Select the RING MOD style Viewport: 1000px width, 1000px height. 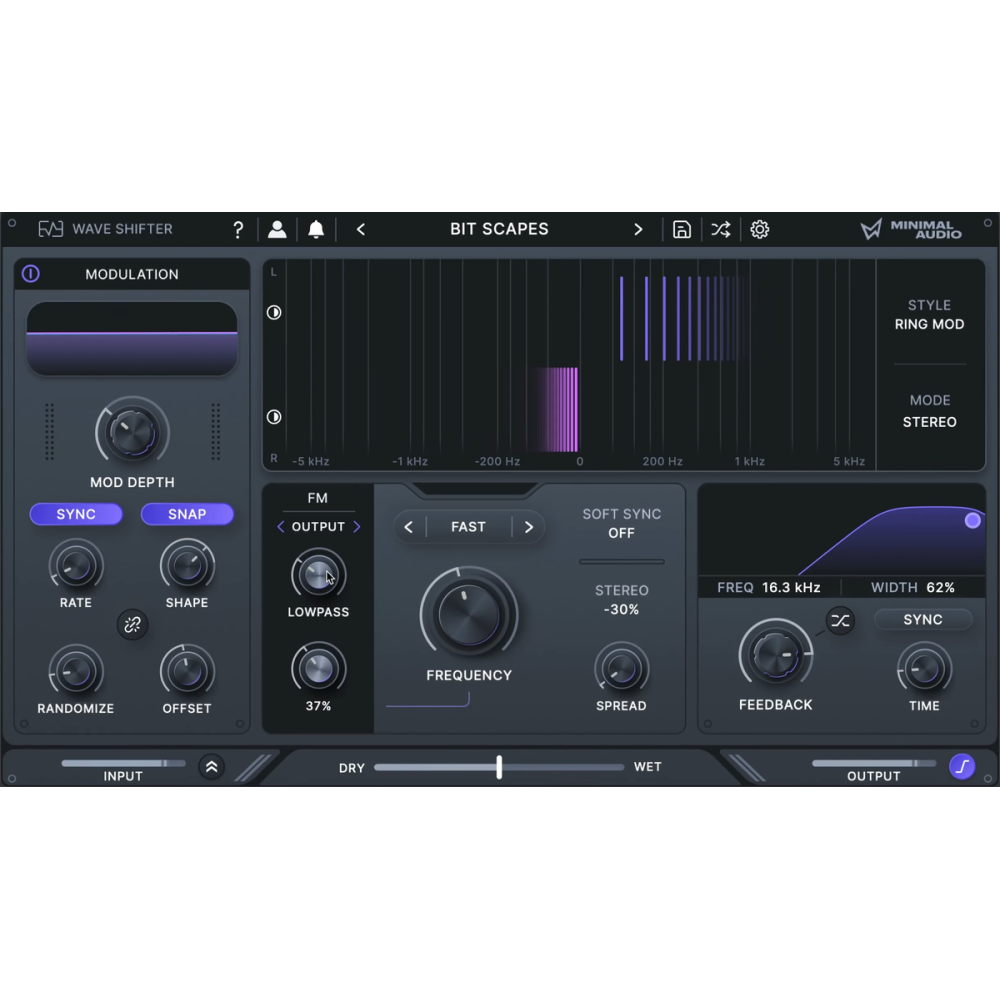click(x=930, y=324)
